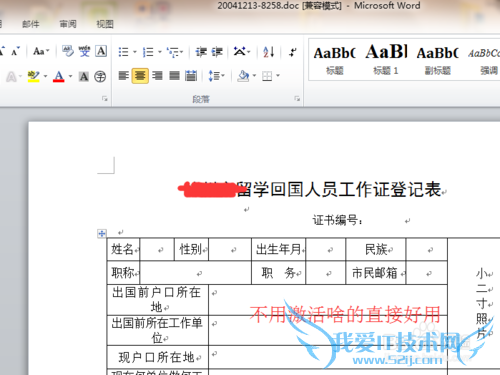Toggle Center alignment

[140, 76]
